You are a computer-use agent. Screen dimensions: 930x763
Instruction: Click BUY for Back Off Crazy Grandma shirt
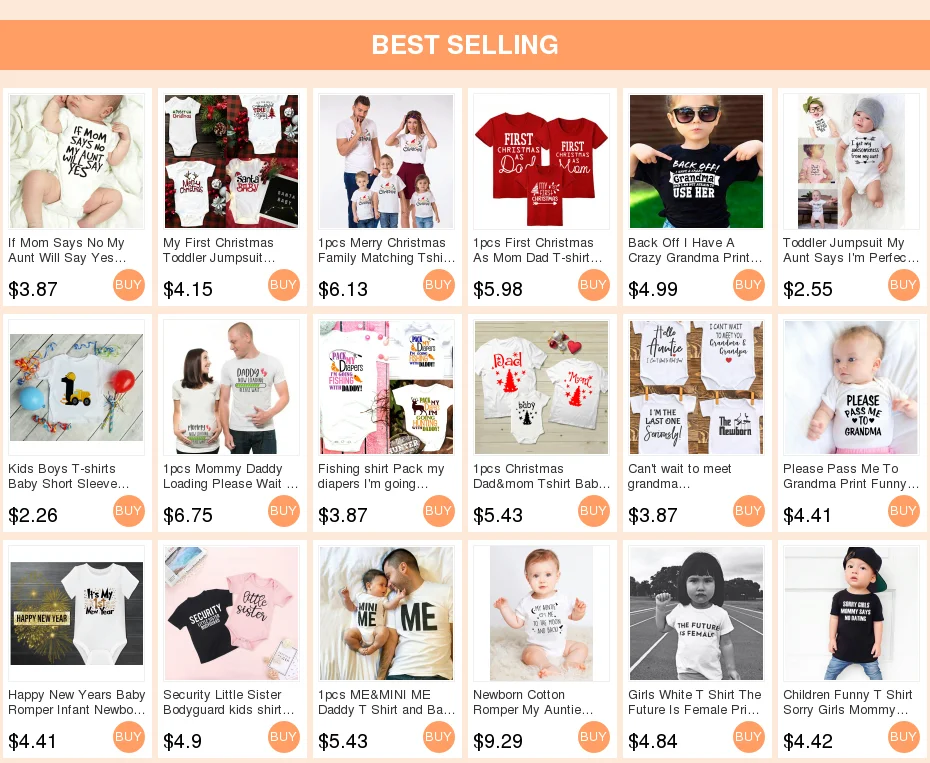tap(749, 285)
